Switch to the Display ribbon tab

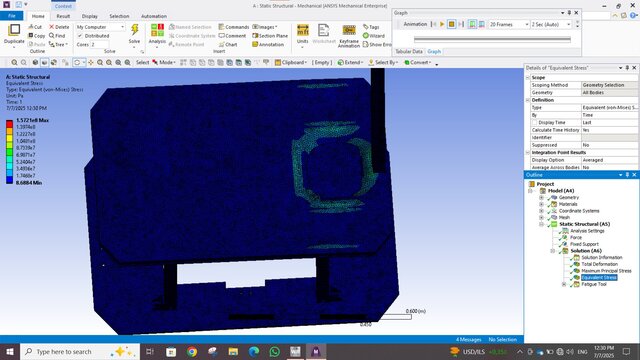90,16
